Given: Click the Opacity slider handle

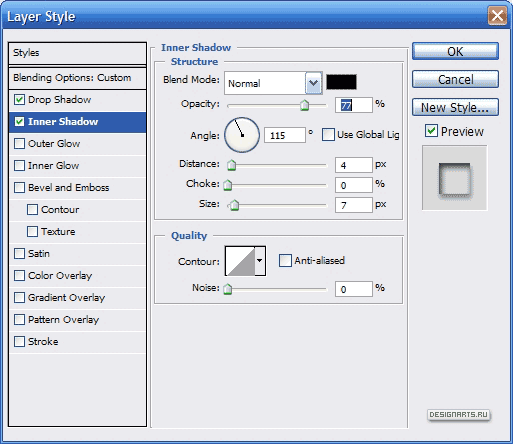Looking at the screenshot, I should [304, 105].
